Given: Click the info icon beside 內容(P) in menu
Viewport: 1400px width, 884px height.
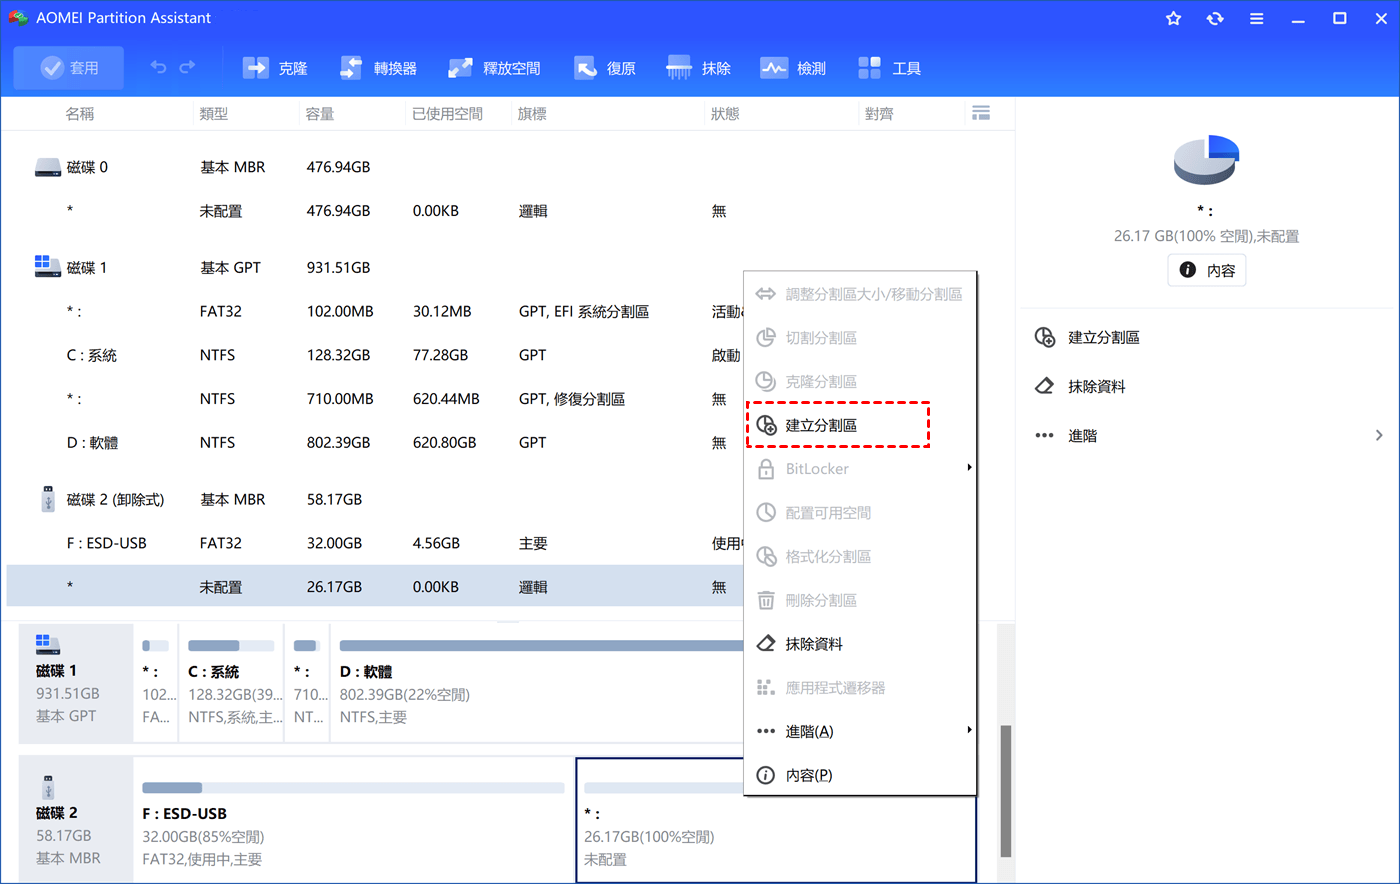Looking at the screenshot, I should pyautogui.click(x=766, y=775).
